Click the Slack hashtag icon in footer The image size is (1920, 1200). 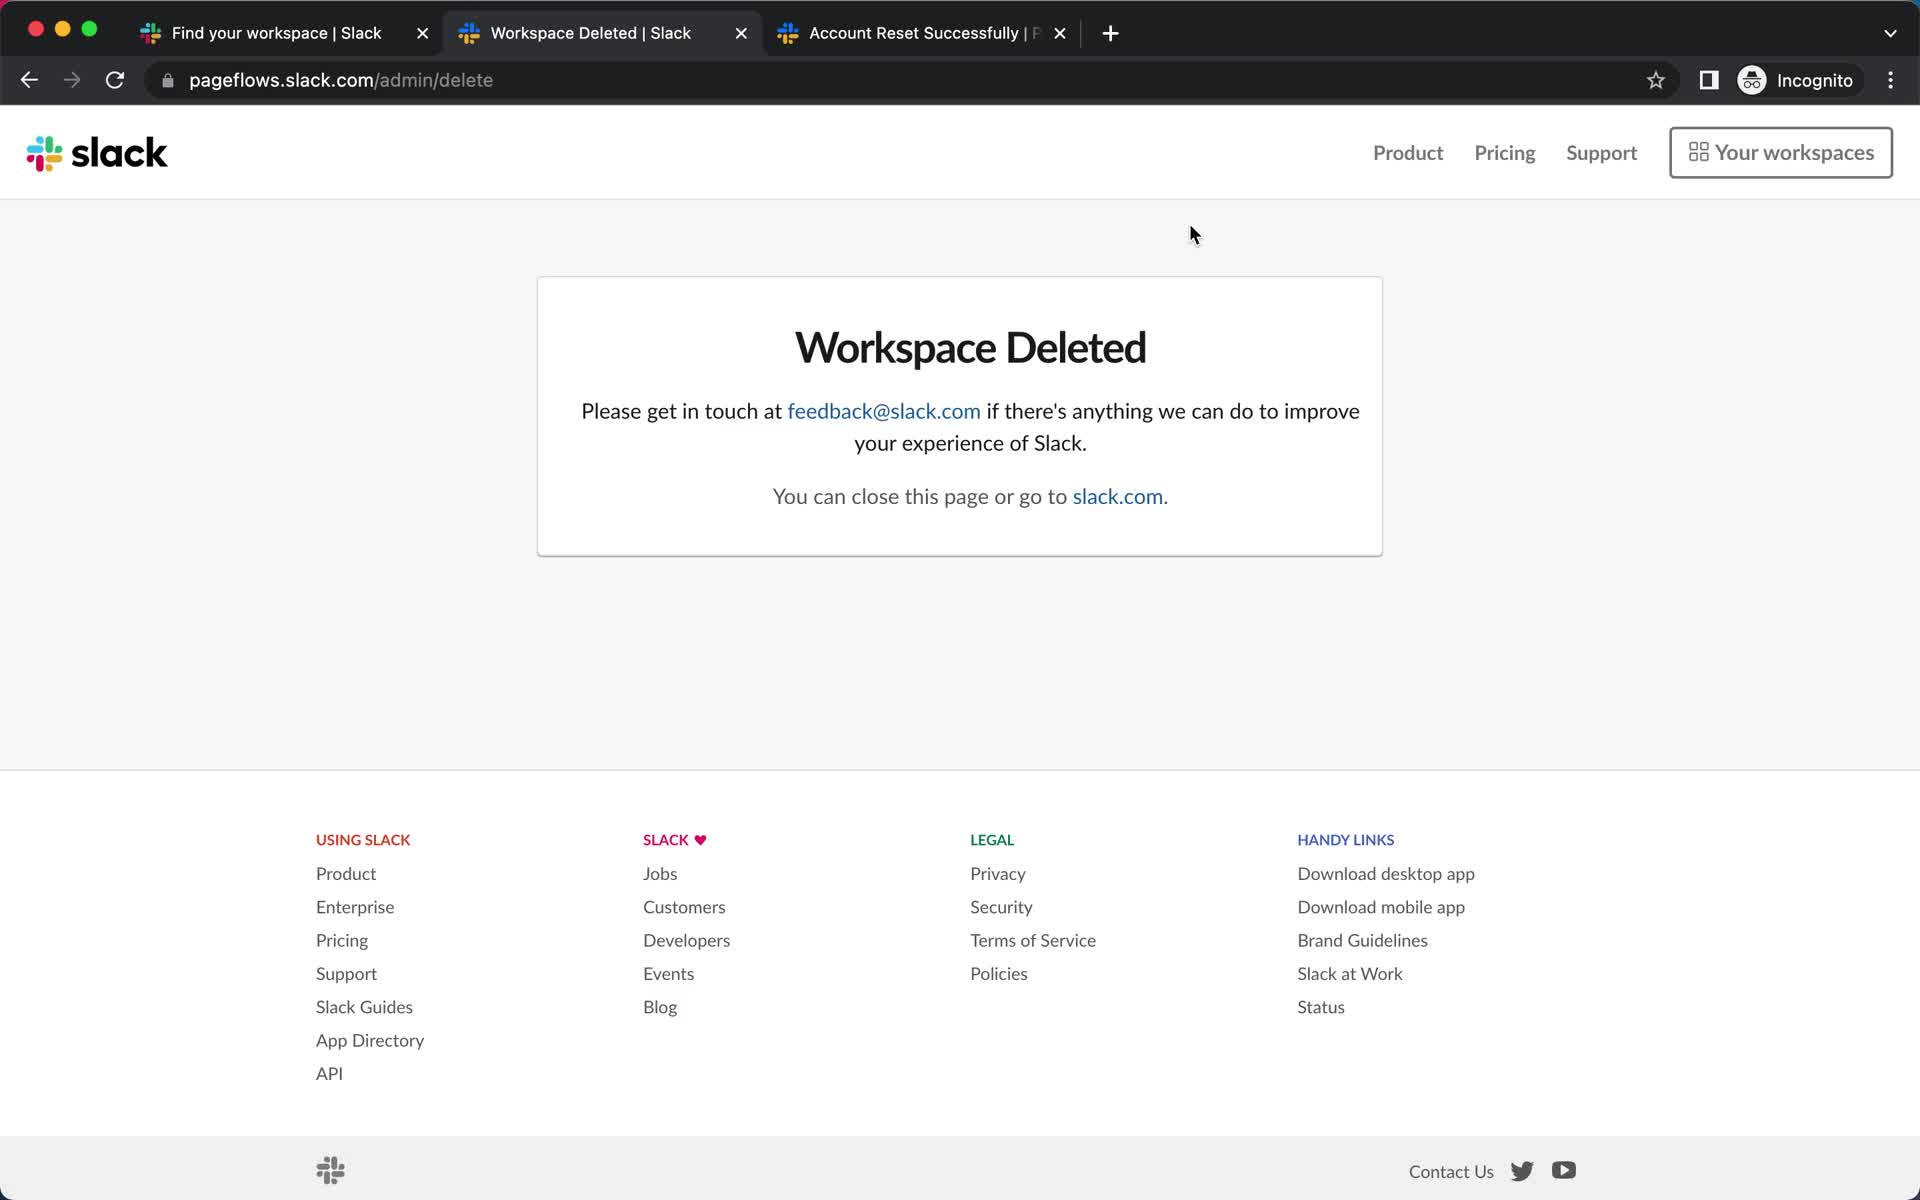click(x=330, y=1171)
